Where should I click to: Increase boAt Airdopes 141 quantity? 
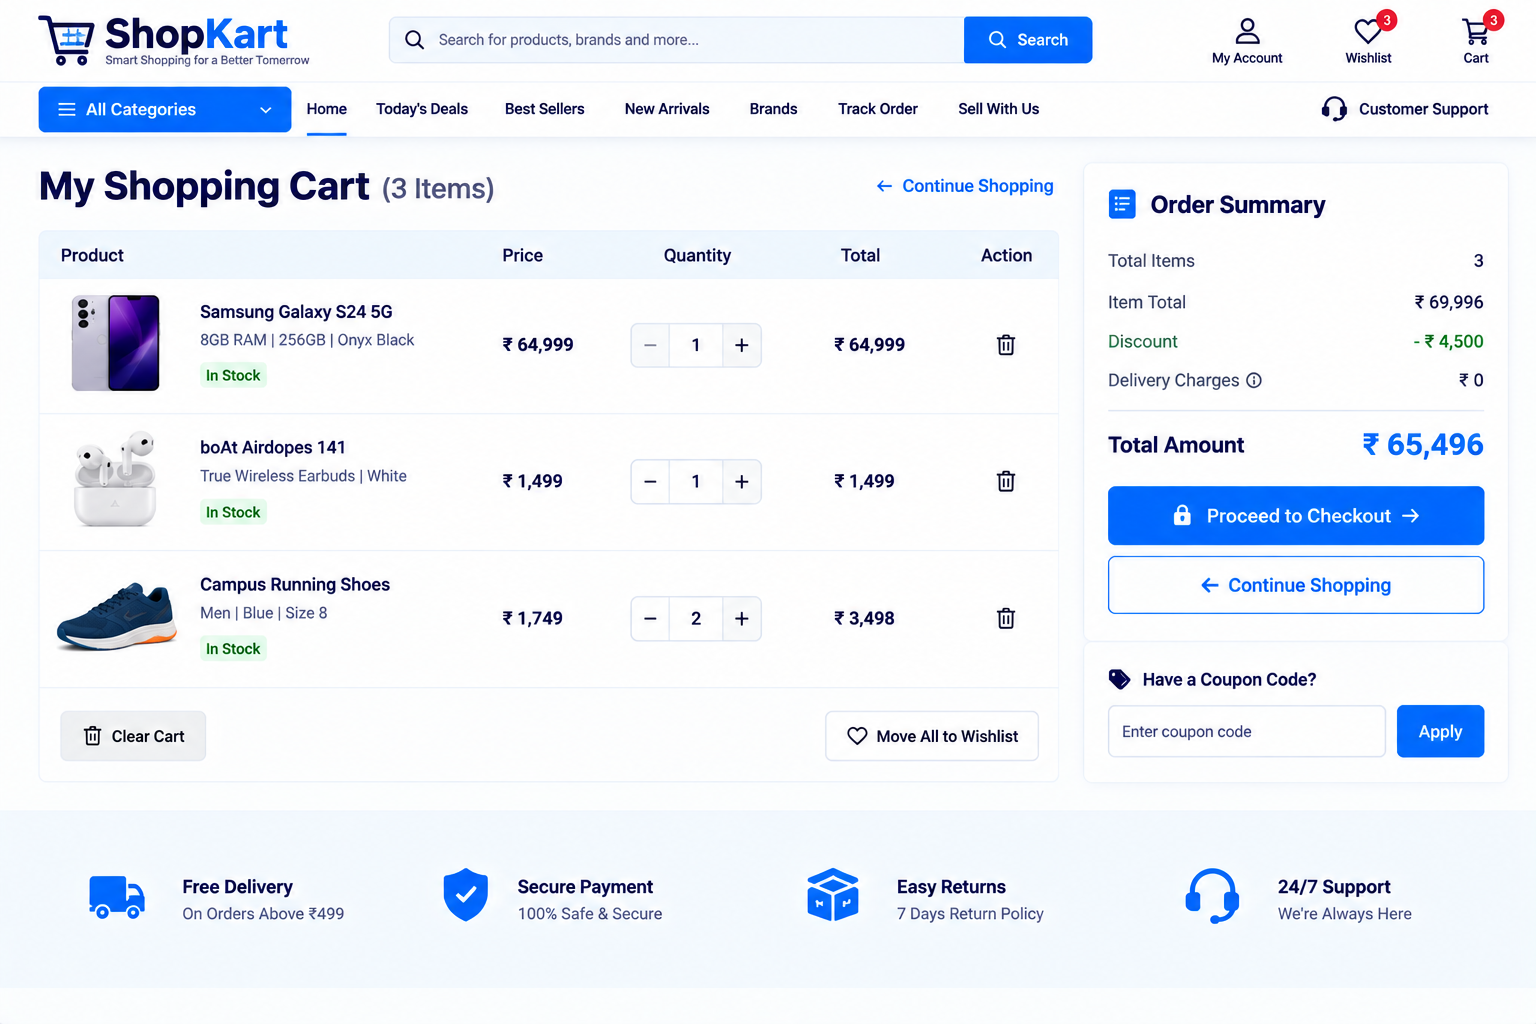pyautogui.click(x=742, y=482)
